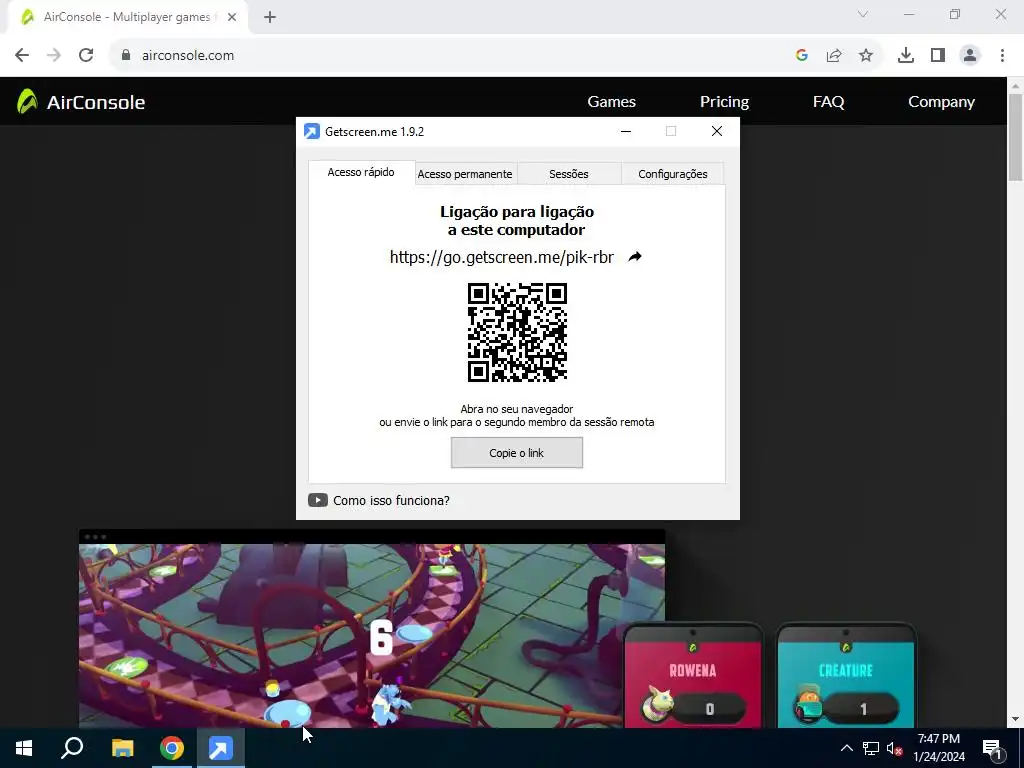Viewport: 1024px width, 768px height.
Task: Click the share arrow next to the link
Action: coord(635,257)
